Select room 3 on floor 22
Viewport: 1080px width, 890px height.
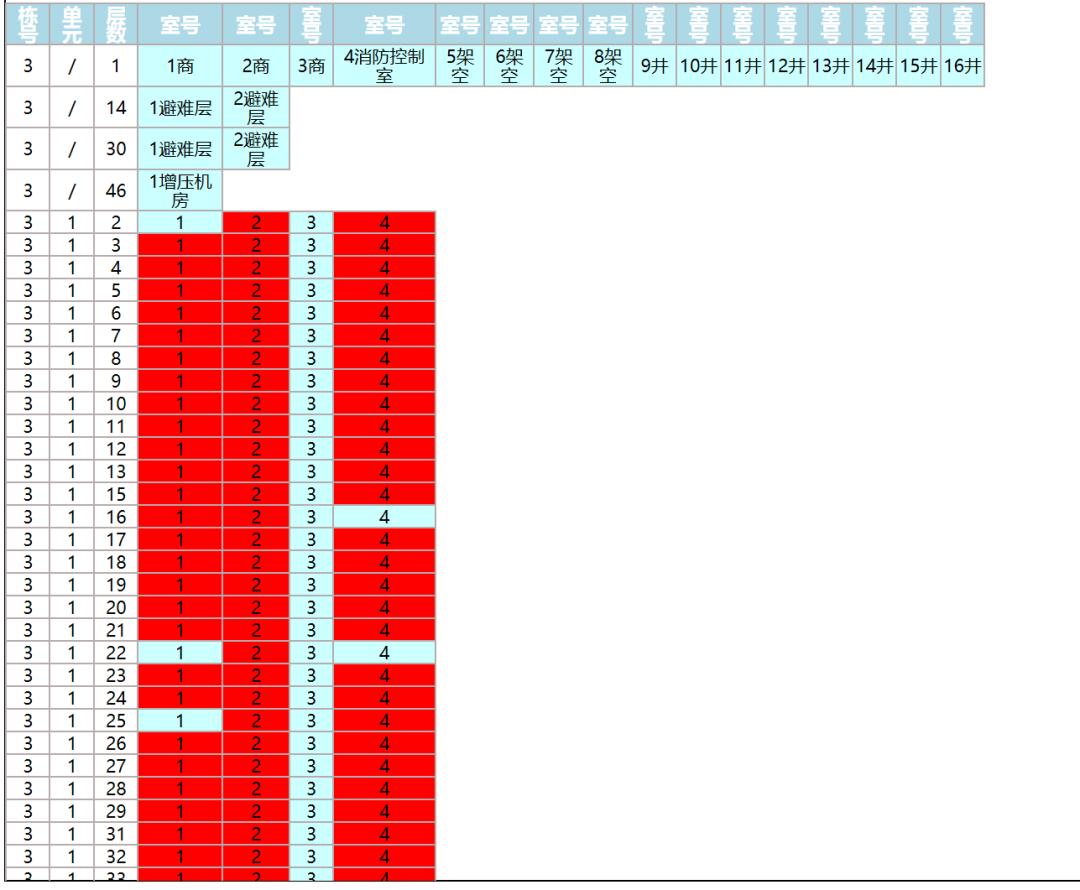click(x=311, y=652)
